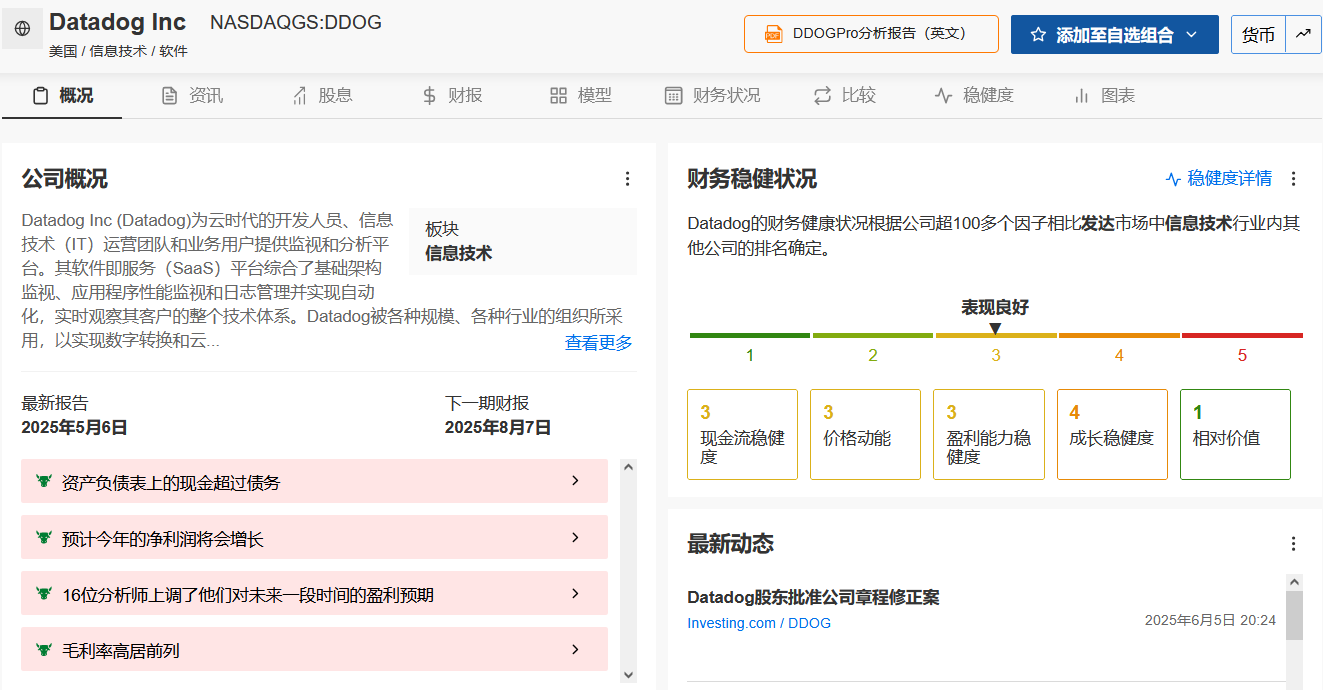Open the 模型 models tab

[x=581, y=96]
